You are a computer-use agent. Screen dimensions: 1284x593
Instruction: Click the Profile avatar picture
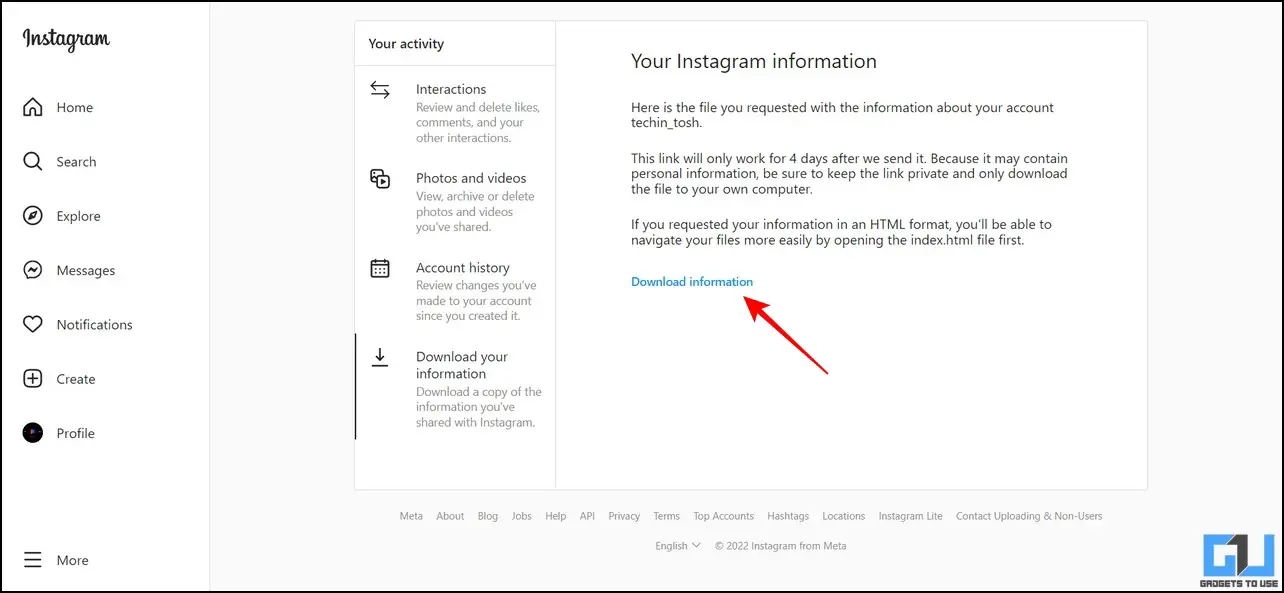33,433
